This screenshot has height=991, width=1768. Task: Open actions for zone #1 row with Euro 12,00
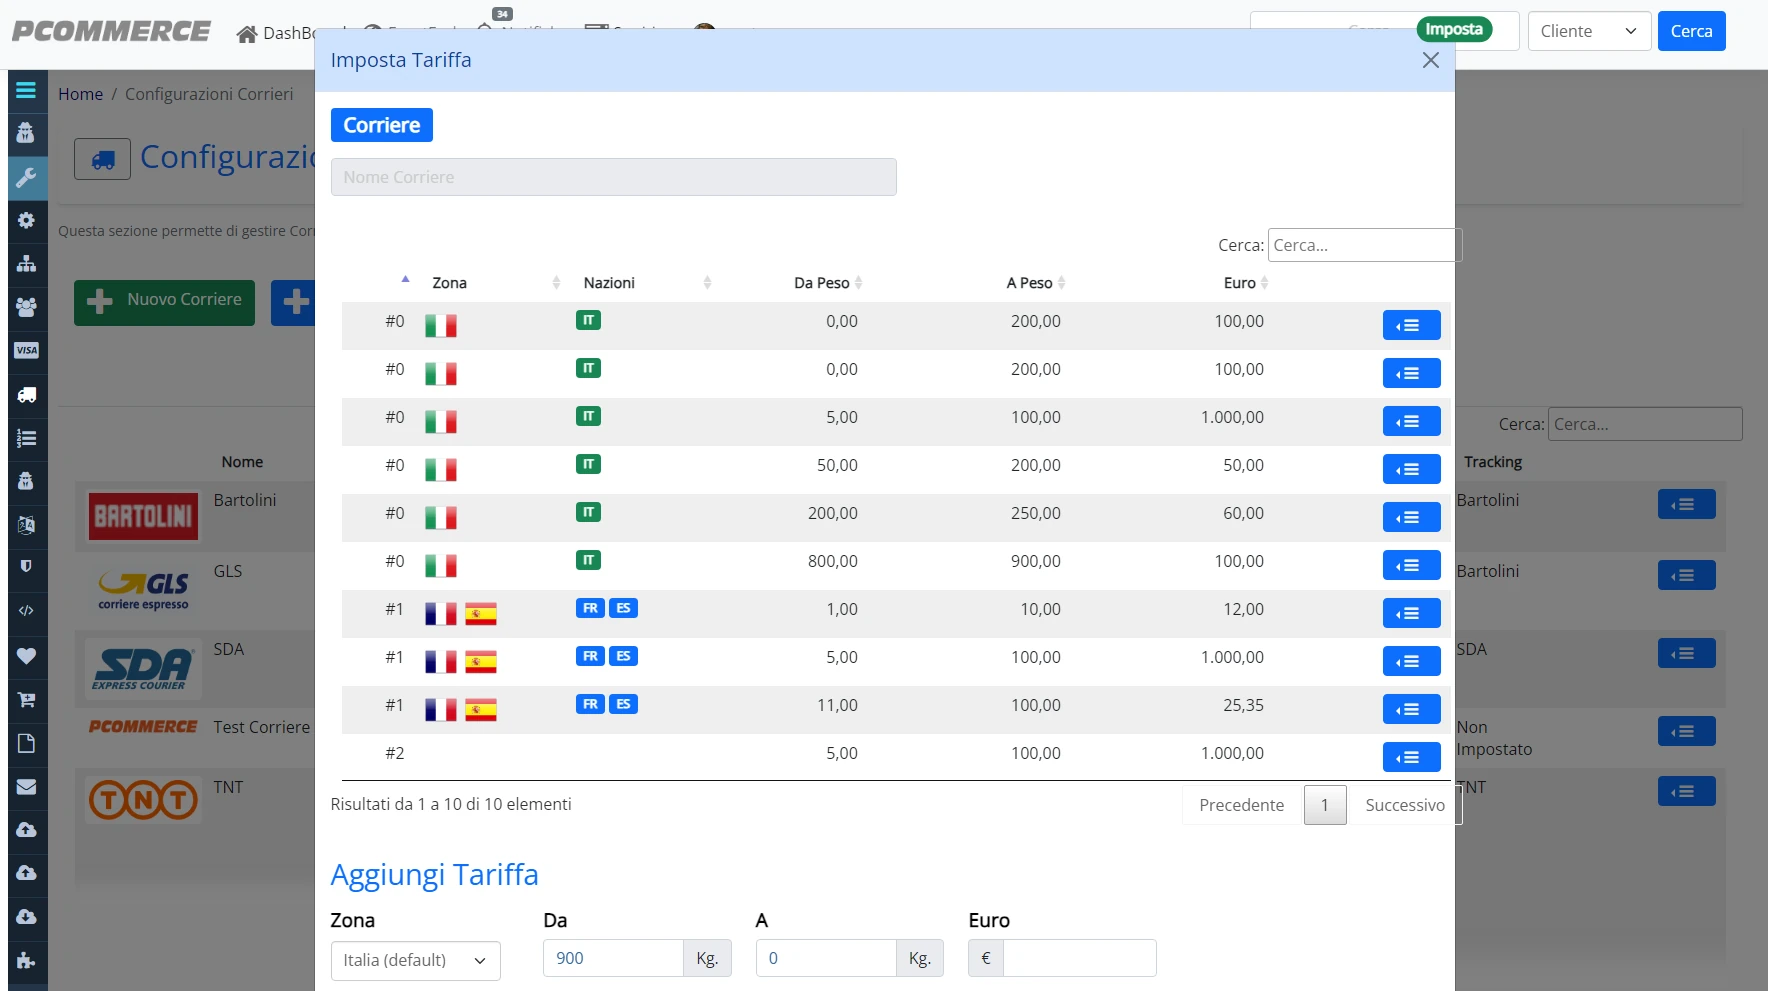1411,613
